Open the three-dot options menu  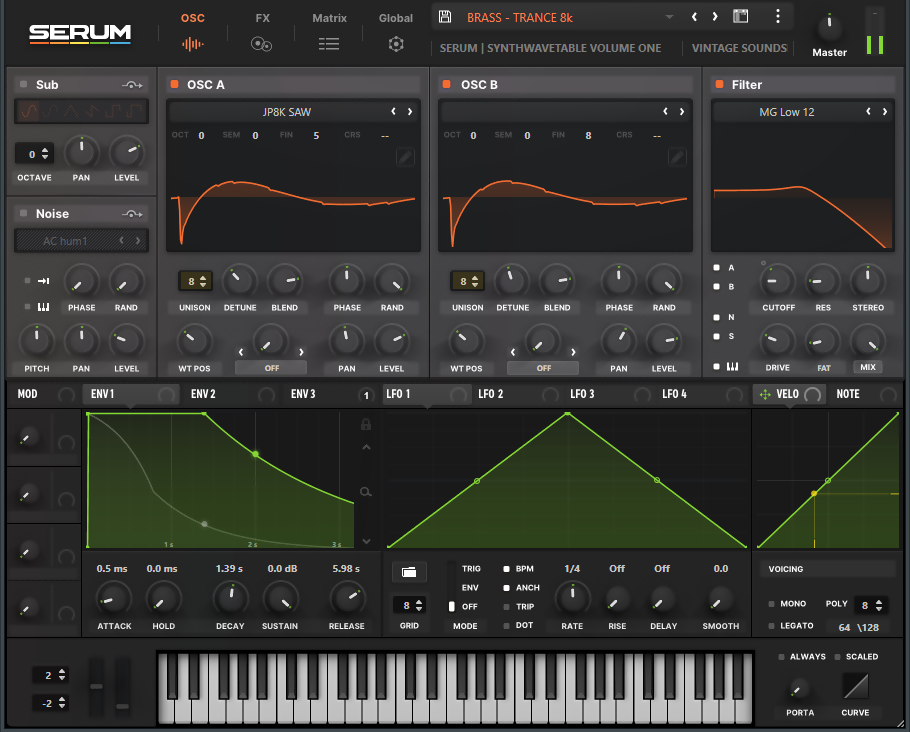coord(778,16)
